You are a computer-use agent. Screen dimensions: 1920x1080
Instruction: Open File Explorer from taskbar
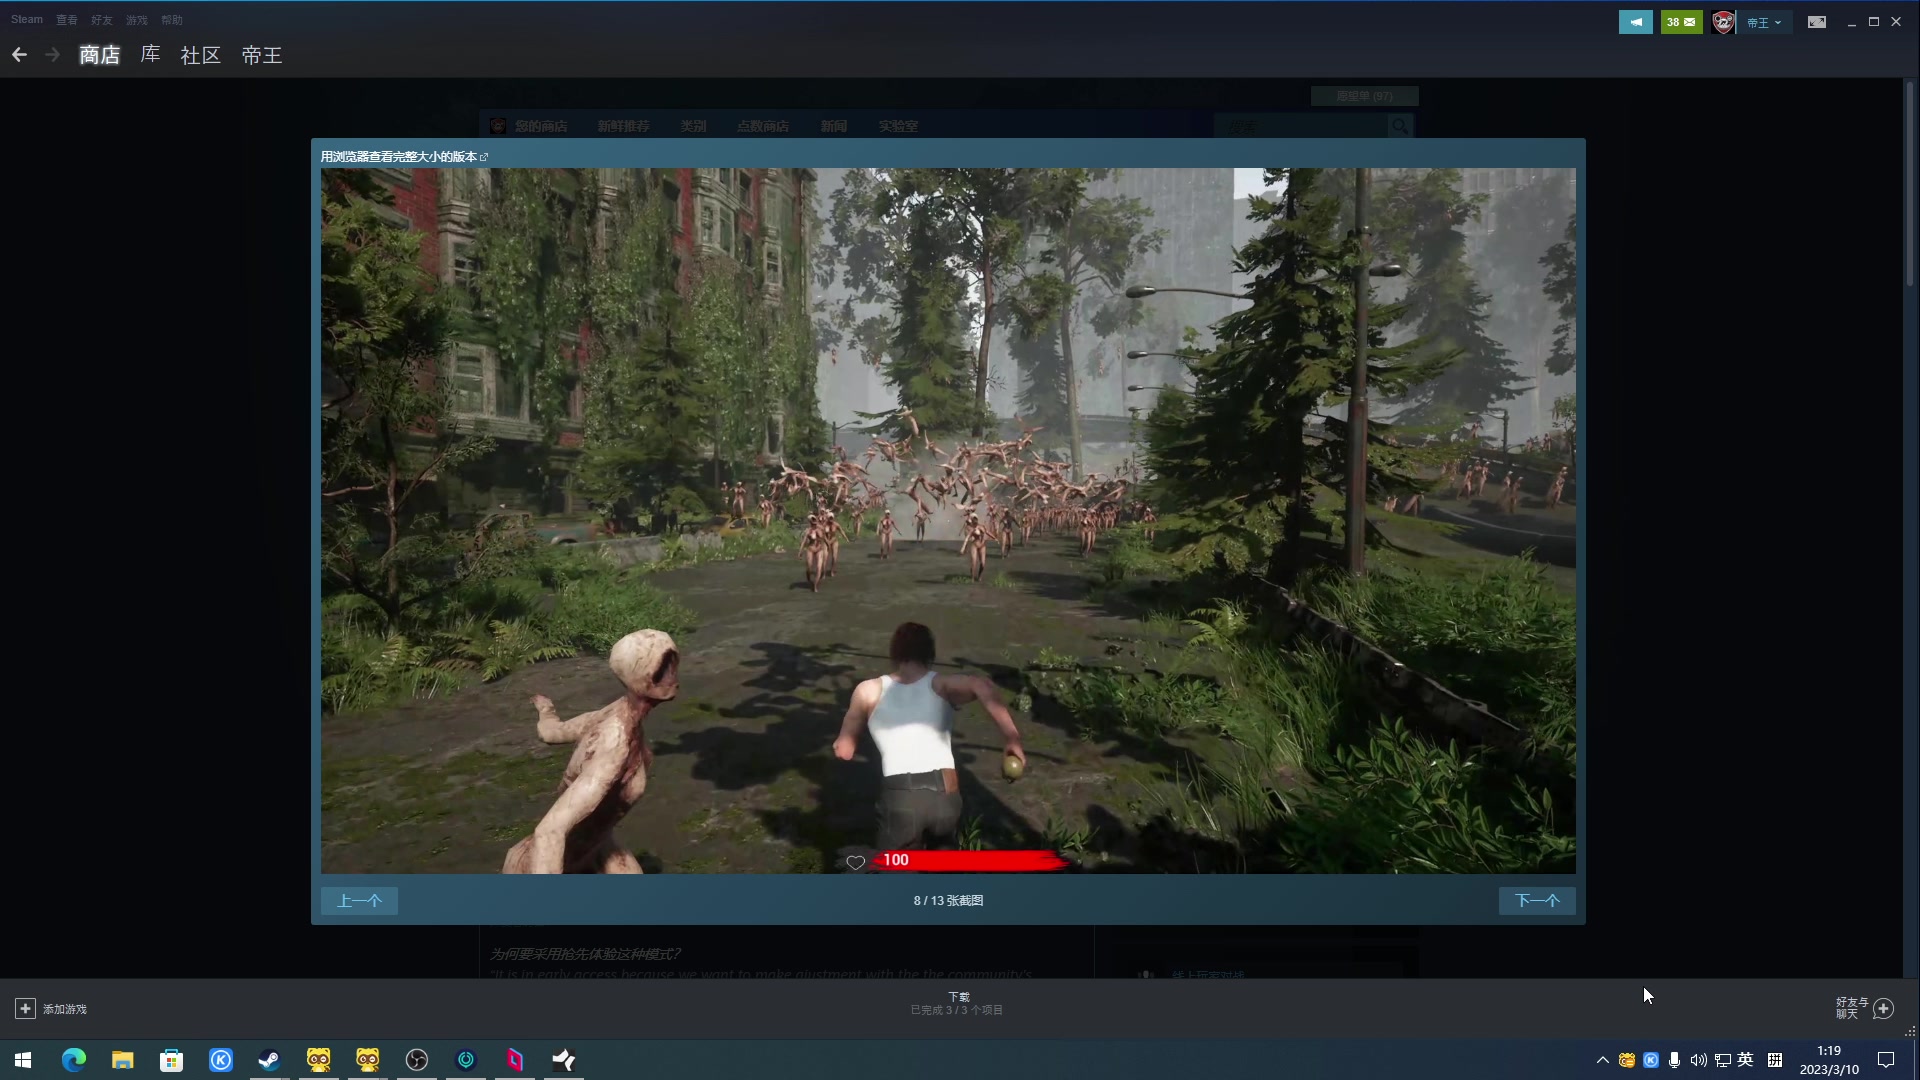click(123, 1060)
